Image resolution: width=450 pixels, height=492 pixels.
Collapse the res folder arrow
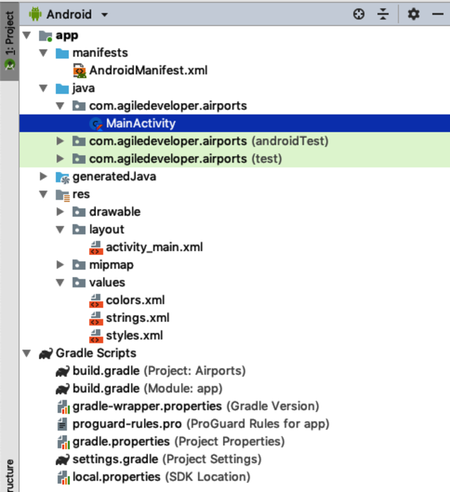(43, 194)
